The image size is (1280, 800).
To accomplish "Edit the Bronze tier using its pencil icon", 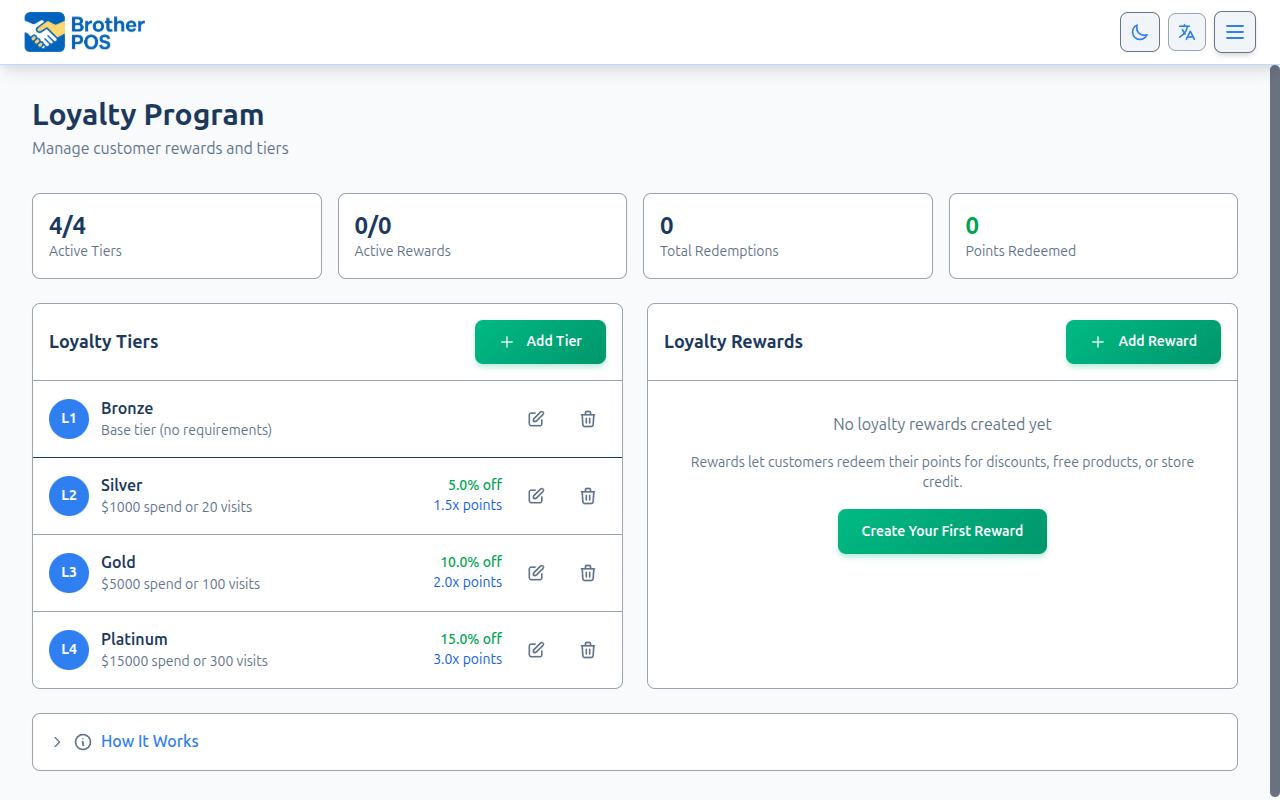I will (x=535, y=419).
